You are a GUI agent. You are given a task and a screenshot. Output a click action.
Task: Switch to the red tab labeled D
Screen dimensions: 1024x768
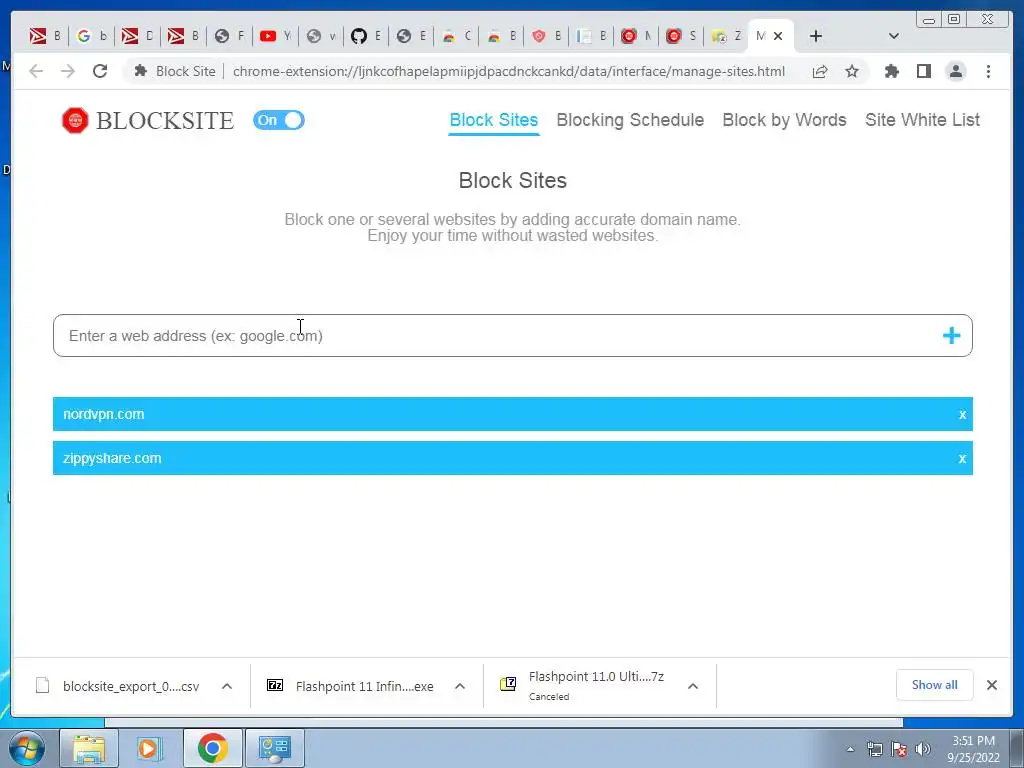click(x=137, y=36)
